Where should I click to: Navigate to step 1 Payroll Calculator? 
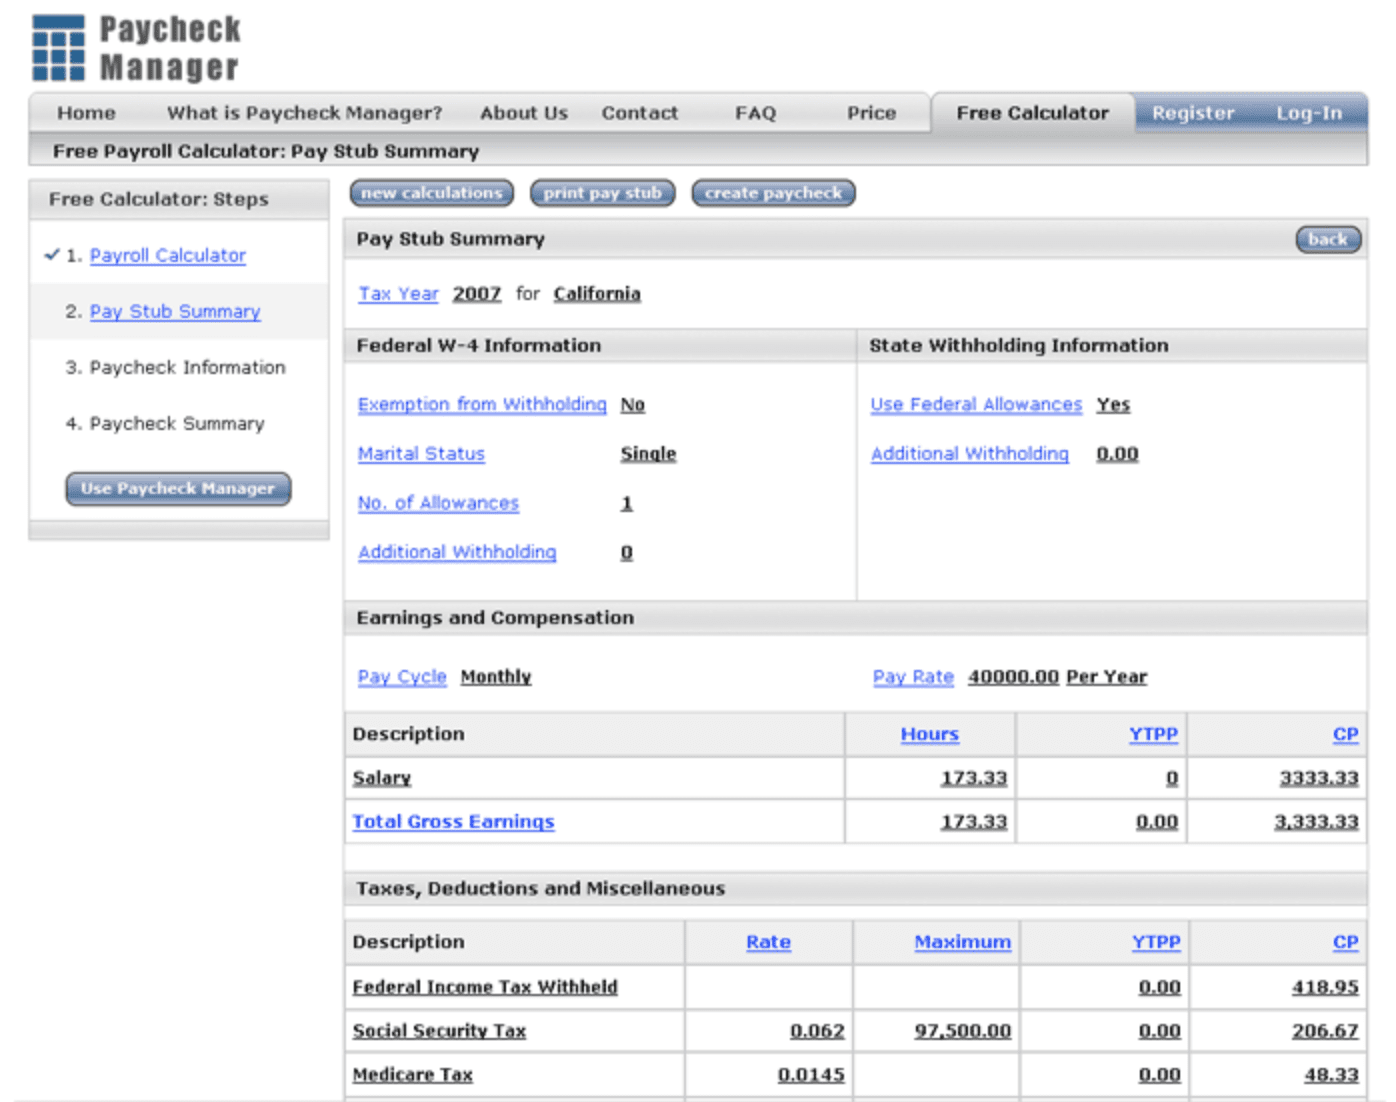click(167, 255)
